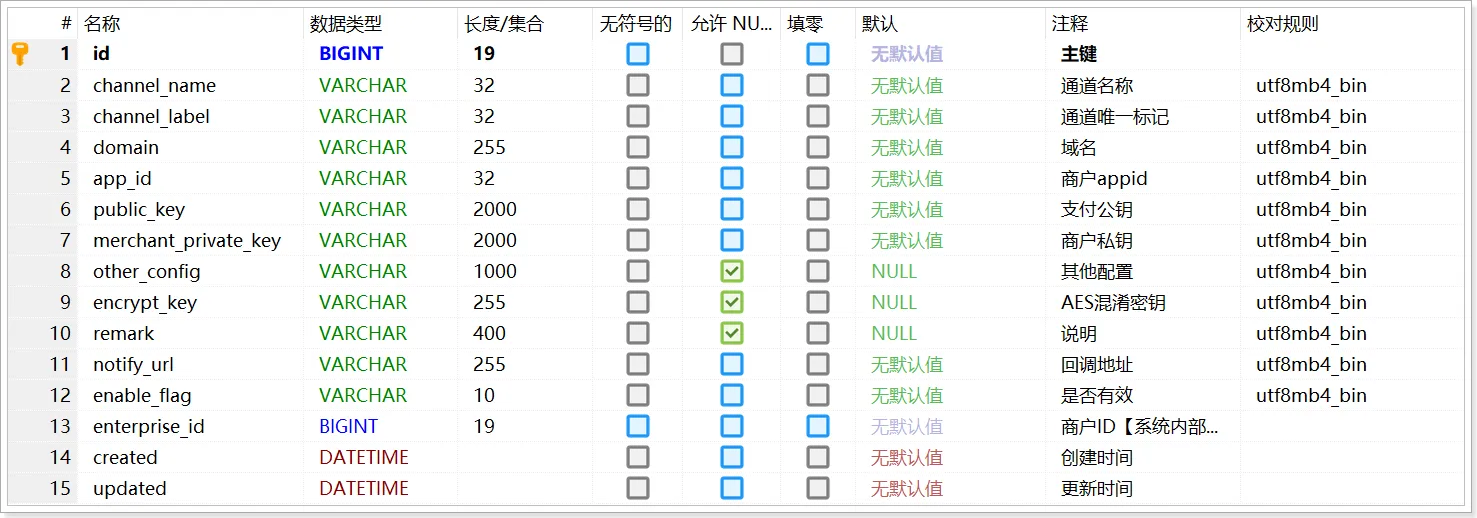This screenshot has height=518, width=1477.
Task: Uncheck allow NULL for encrypt_key
Action: (x=732, y=302)
